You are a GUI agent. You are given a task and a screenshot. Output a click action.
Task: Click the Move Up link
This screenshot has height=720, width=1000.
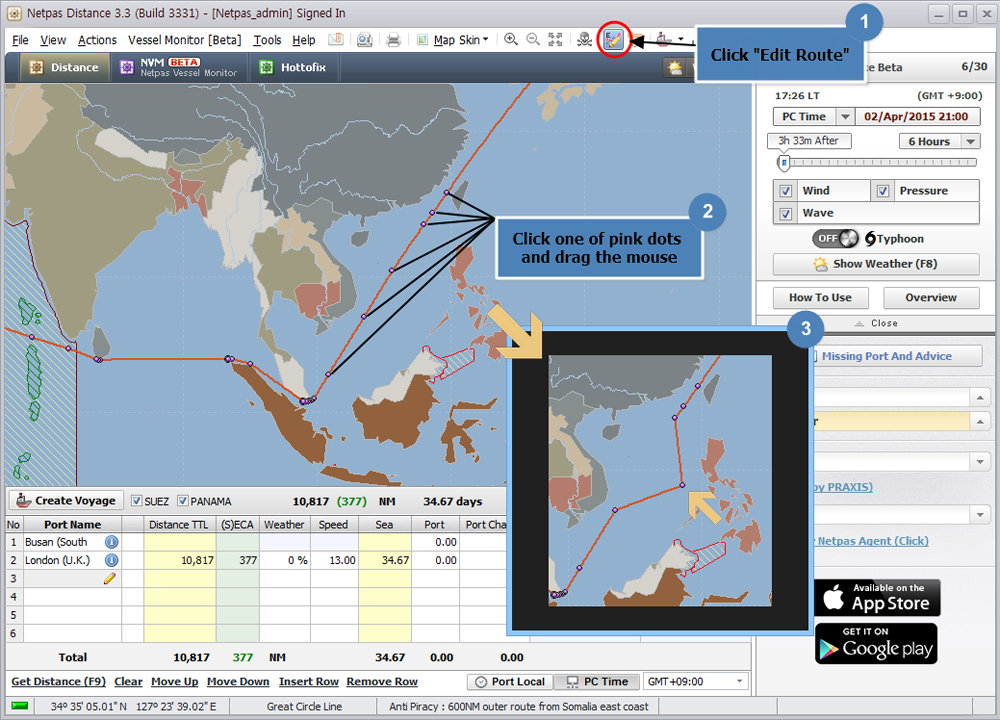tap(175, 682)
